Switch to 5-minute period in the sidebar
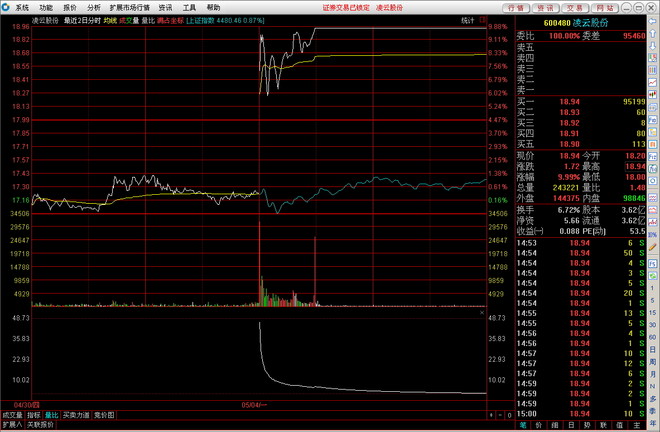The image size is (660, 432). 653,300
